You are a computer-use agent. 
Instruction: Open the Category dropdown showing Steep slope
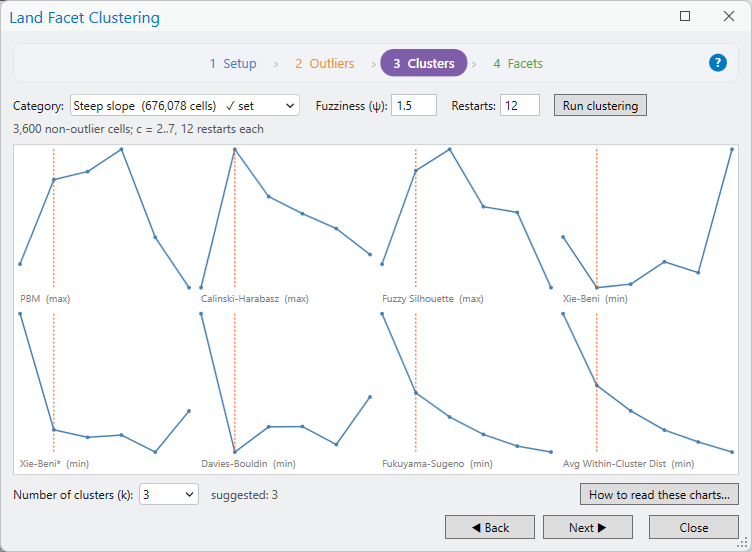(185, 106)
